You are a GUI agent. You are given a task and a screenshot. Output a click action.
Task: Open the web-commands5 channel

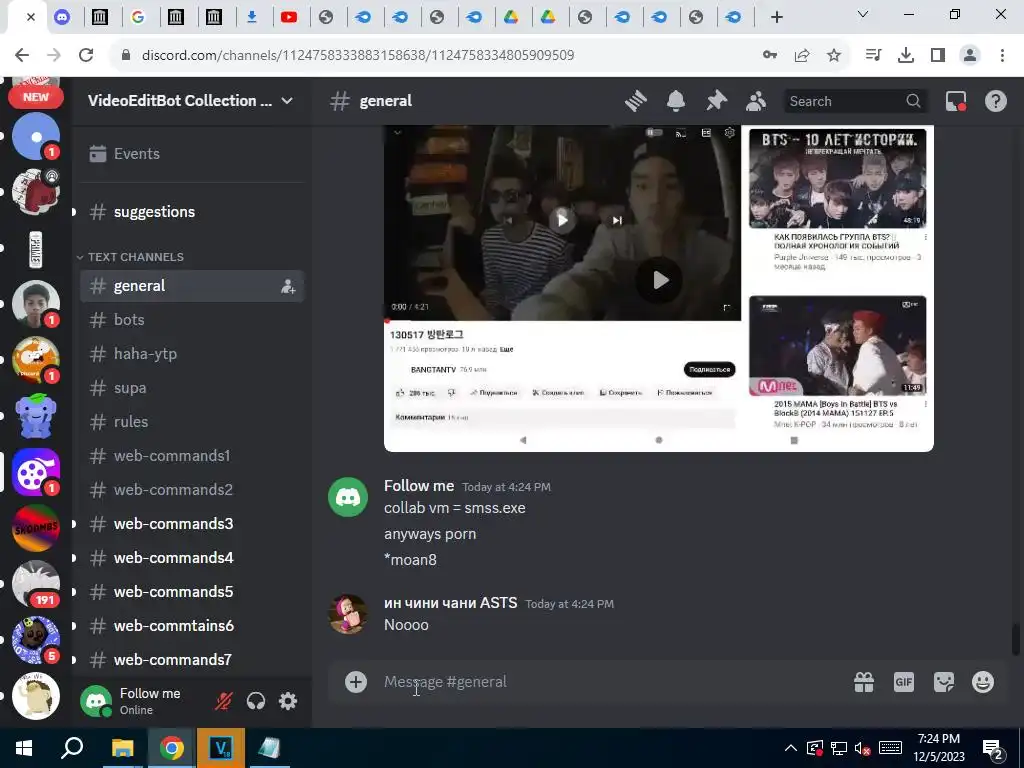click(x=191, y=592)
